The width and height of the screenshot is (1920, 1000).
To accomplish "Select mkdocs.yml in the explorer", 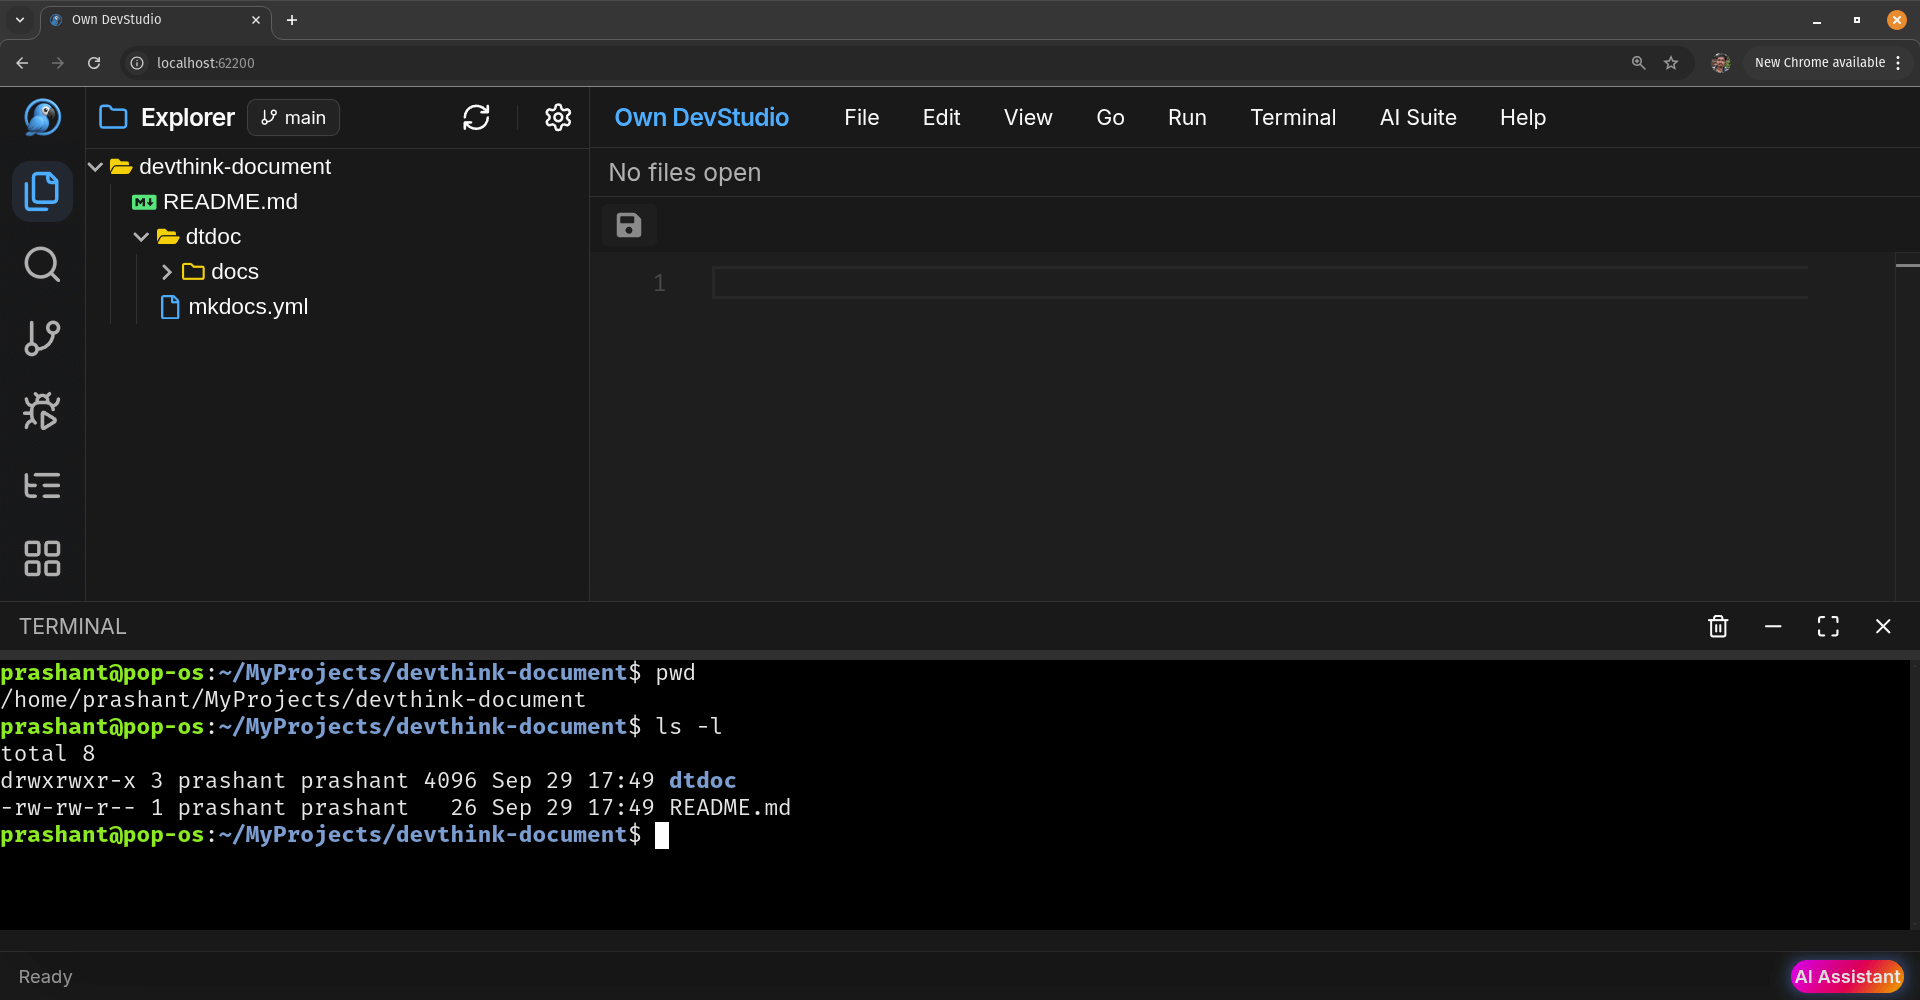I will click(x=248, y=307).
